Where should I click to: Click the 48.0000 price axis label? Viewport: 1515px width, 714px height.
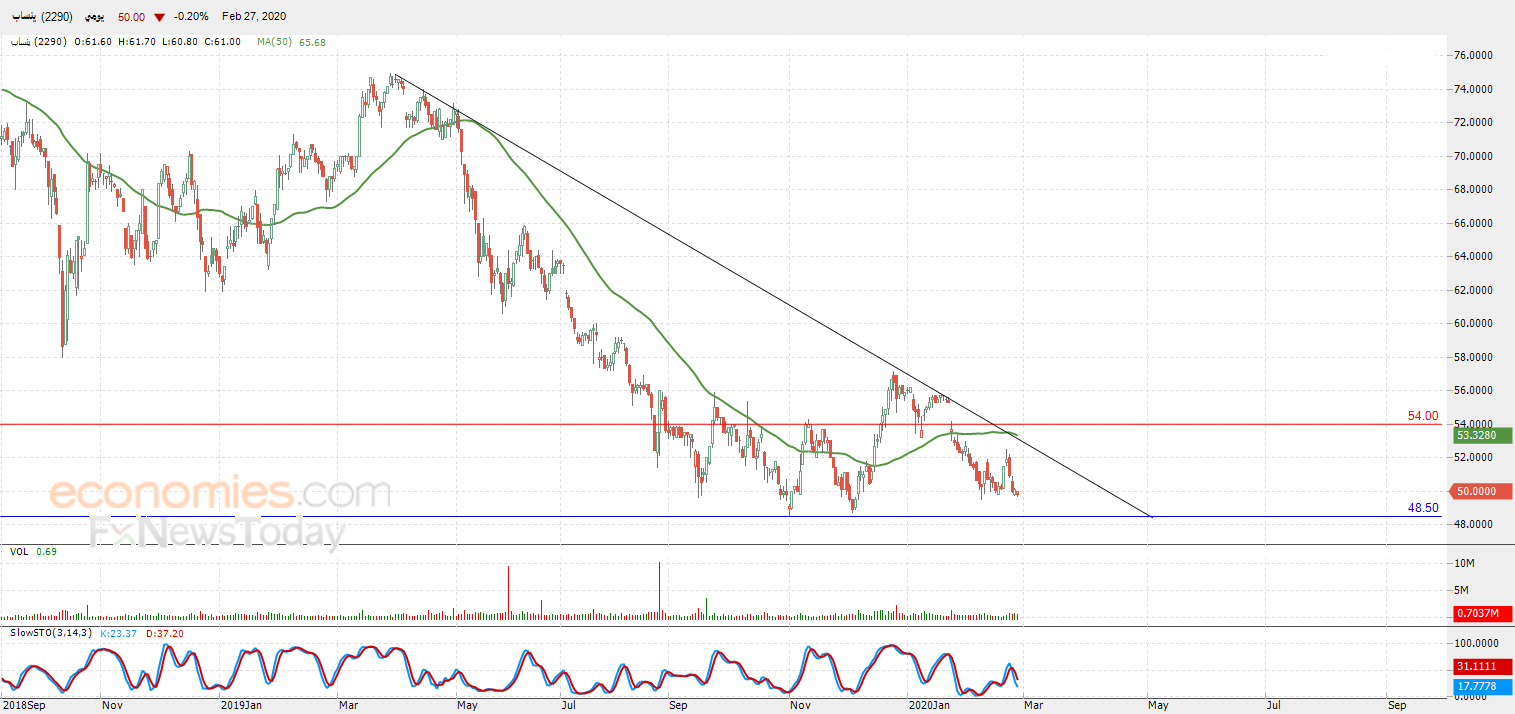(x=1475, y=524)
